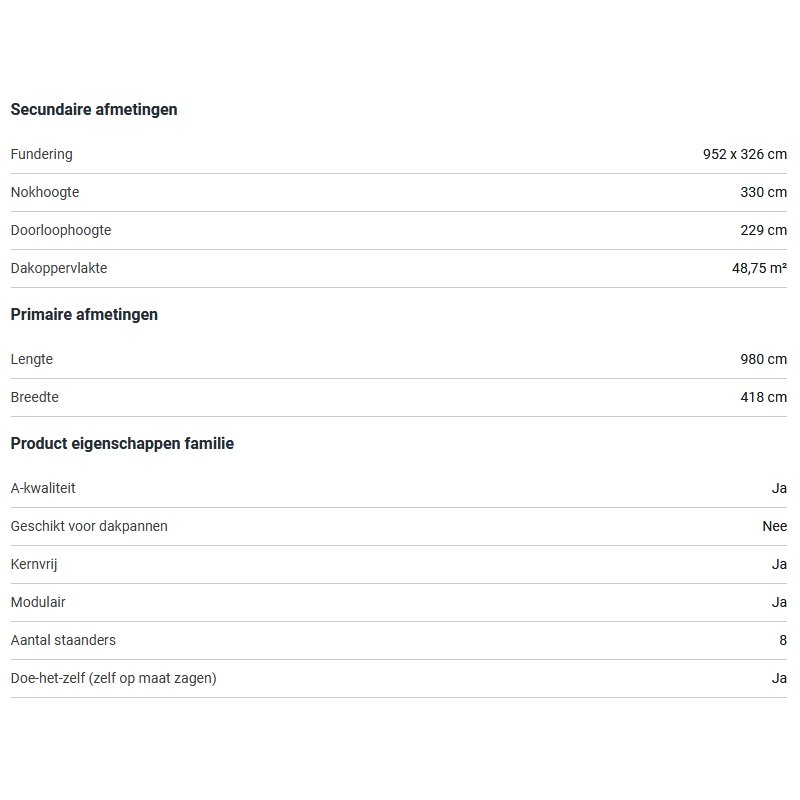Click the 330 cm nokhoogte value

pos(763,193)
